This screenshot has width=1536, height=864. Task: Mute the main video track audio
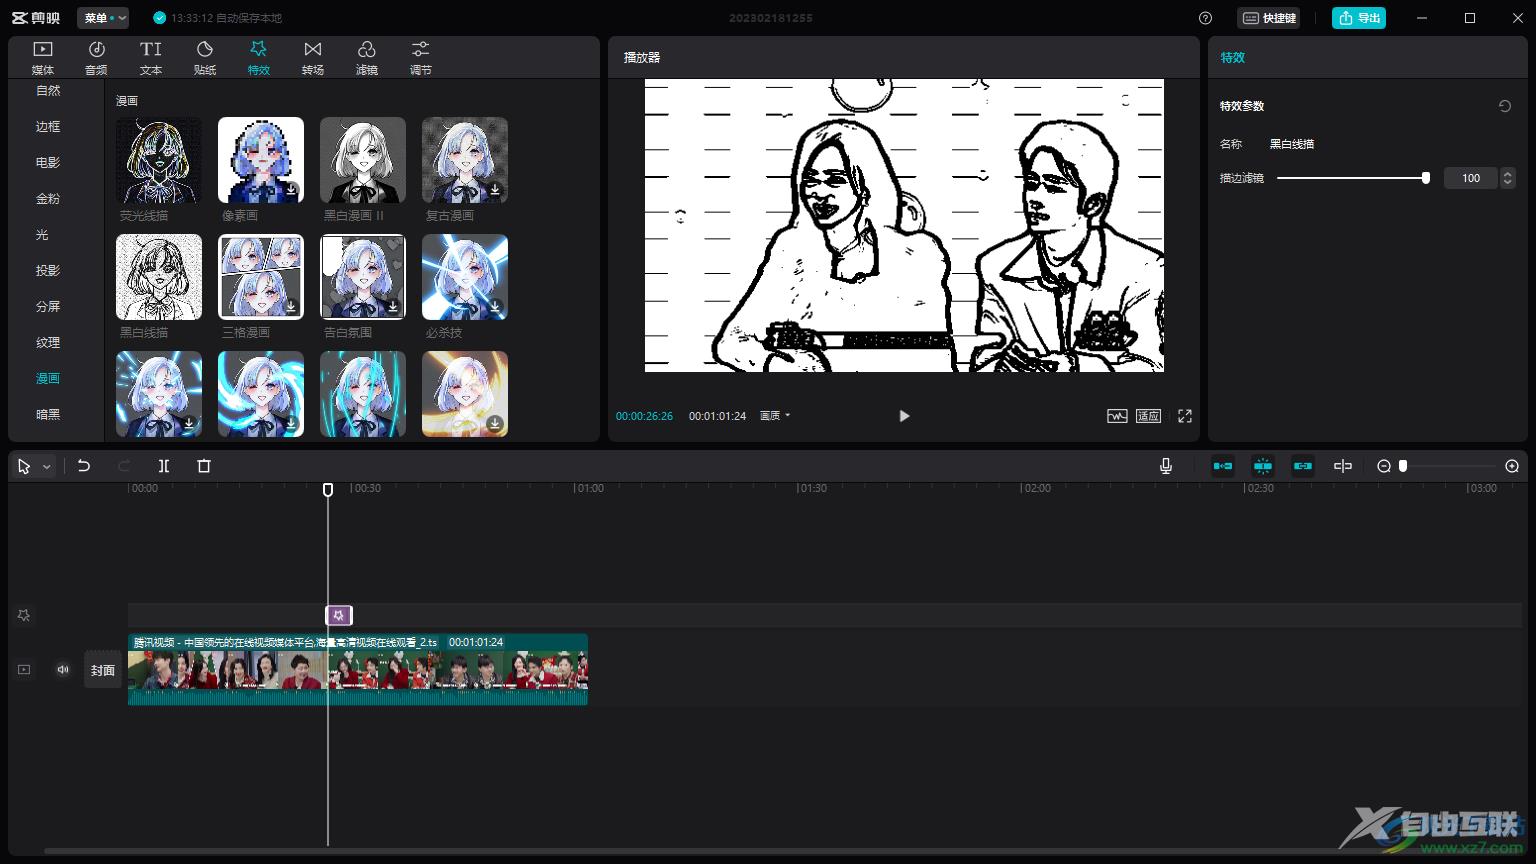point(63,670)
